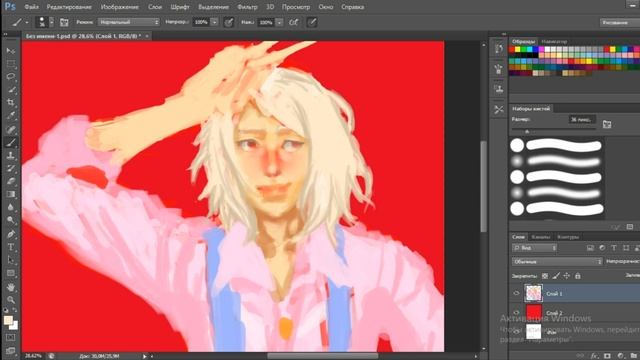Toggle Quick Mask mode
Screen dimensions: 640x360
(x=11, y=338)
